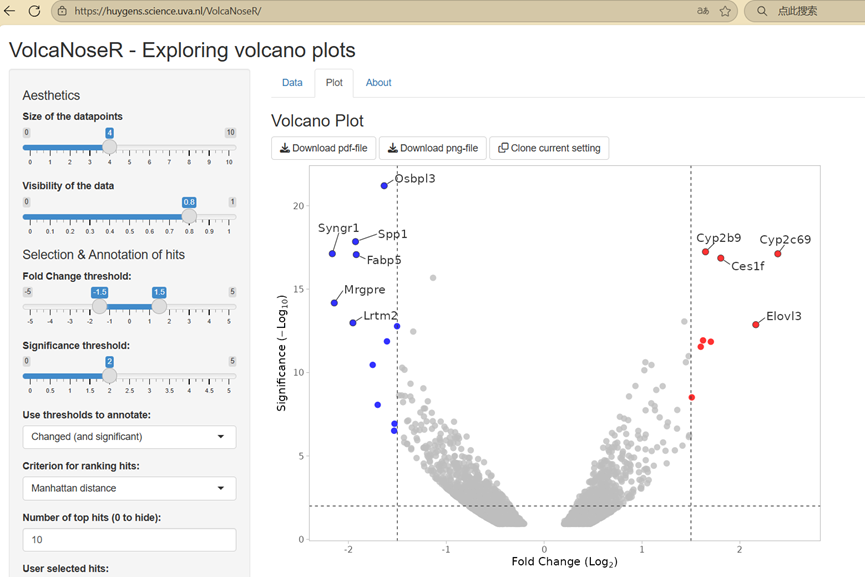Bookmark page with the star icon
The image size is (865, 577).
[725, 11]
